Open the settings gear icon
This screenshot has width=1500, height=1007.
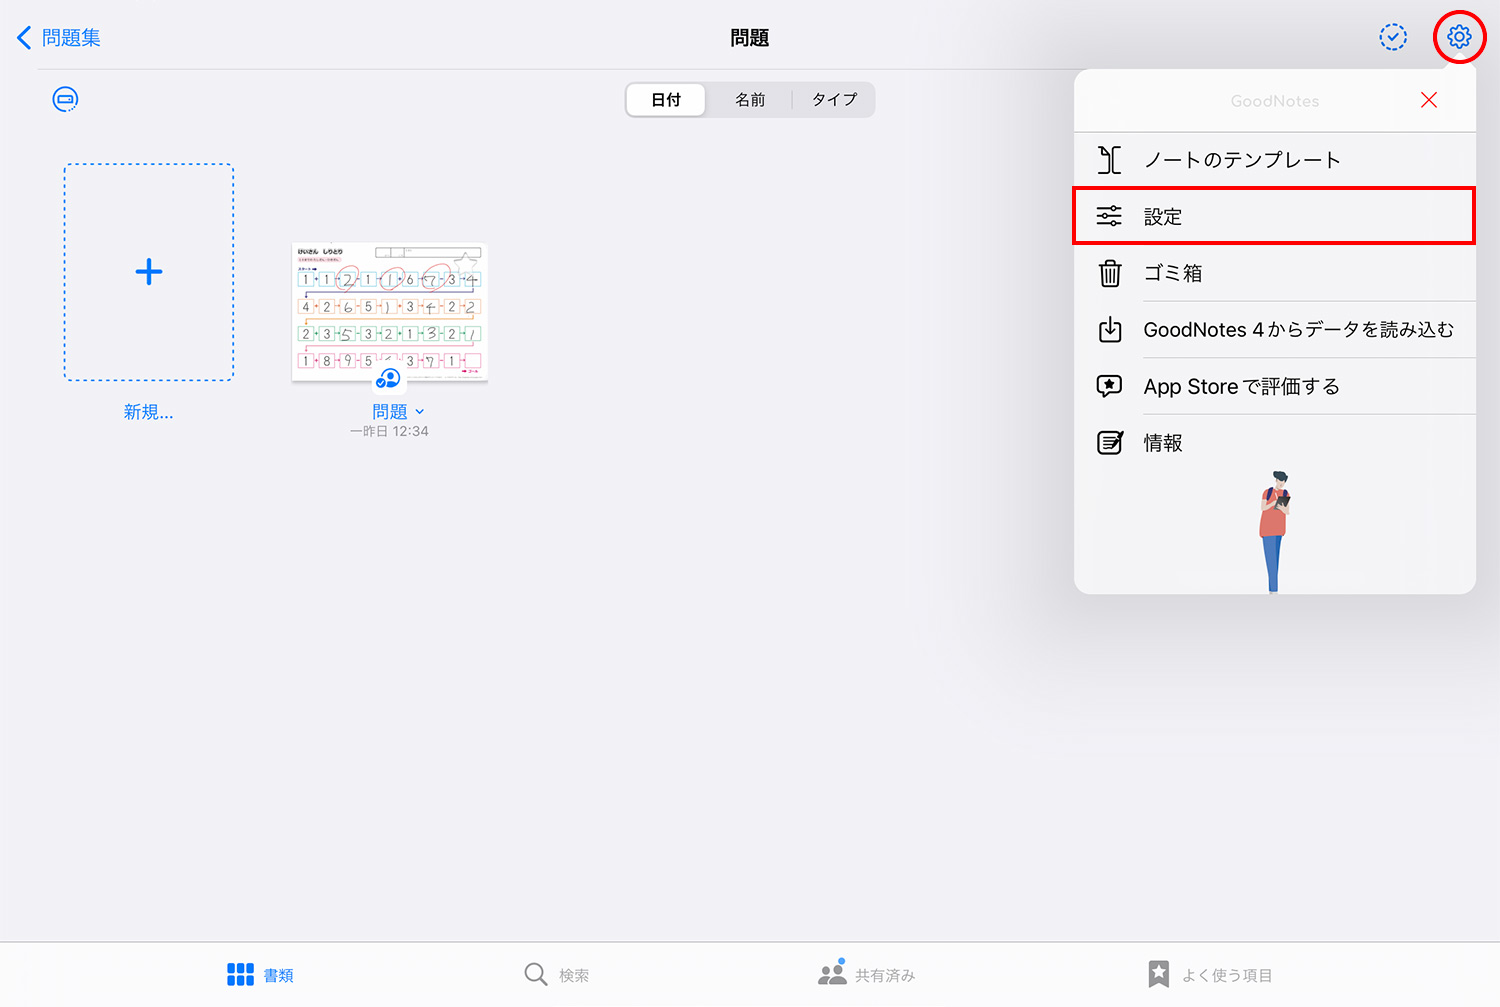tap(1459, 37)
